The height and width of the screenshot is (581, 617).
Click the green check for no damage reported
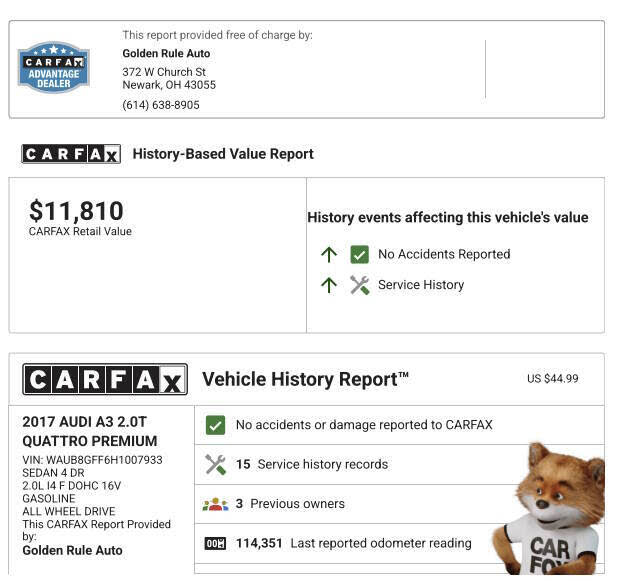coord(215,425)
